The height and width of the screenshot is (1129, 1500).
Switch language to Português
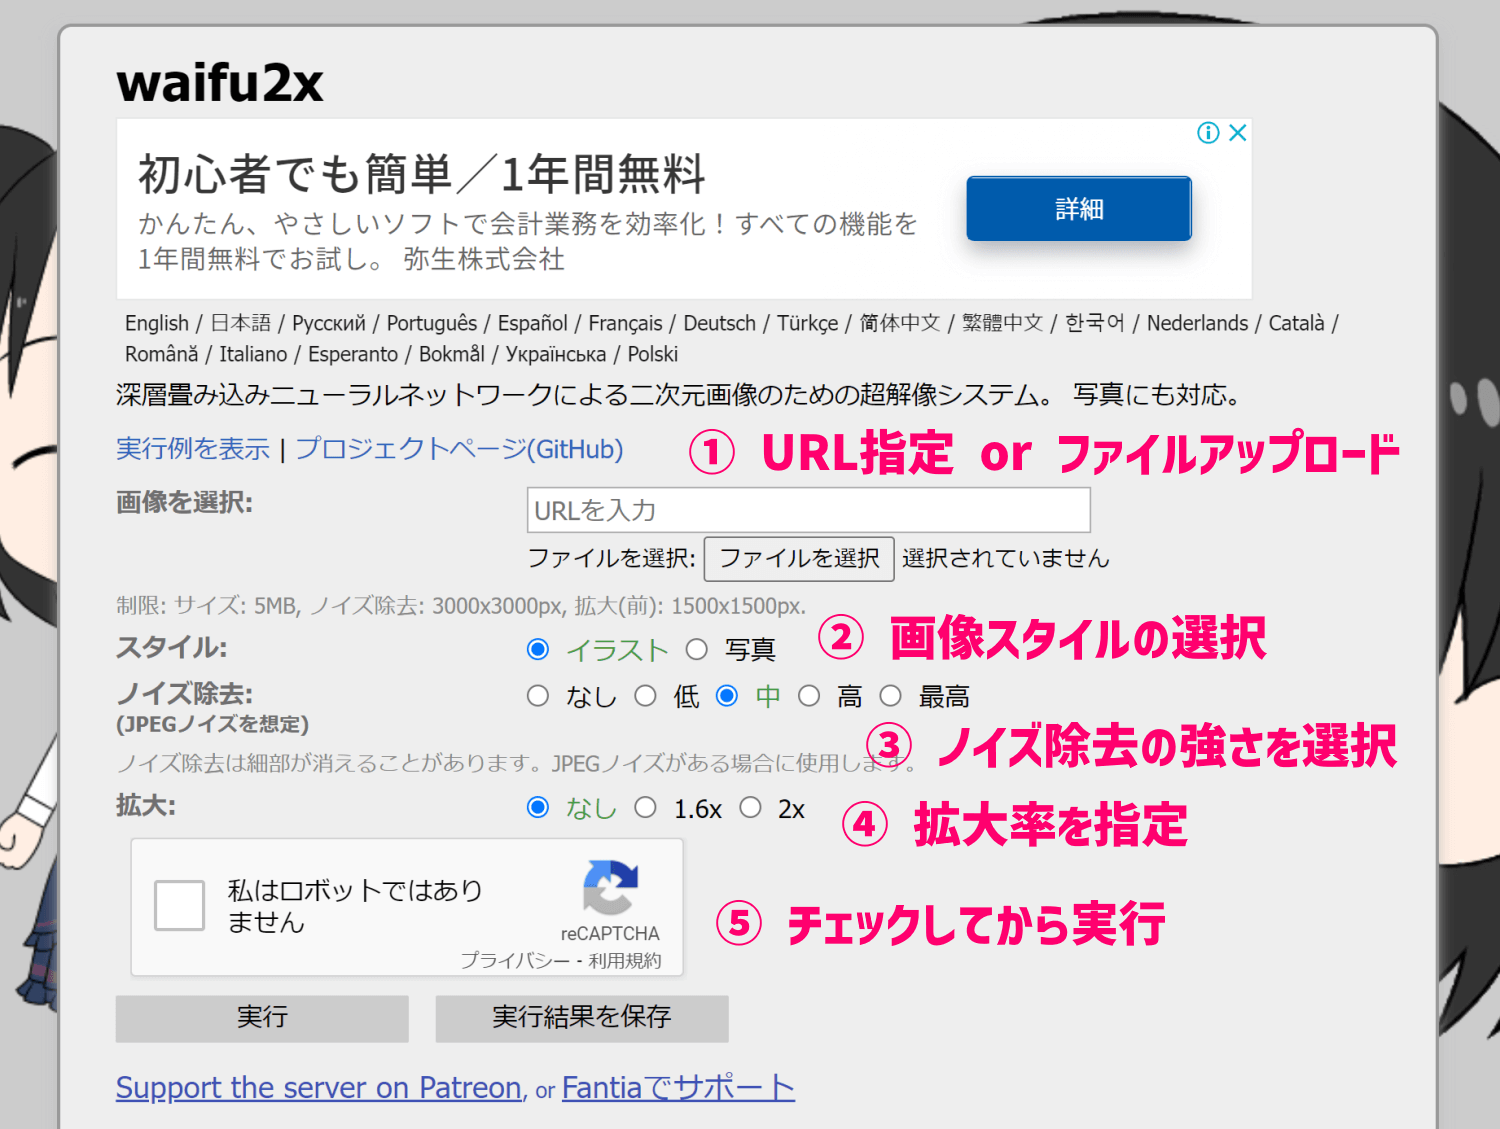(x=432, y=323)
